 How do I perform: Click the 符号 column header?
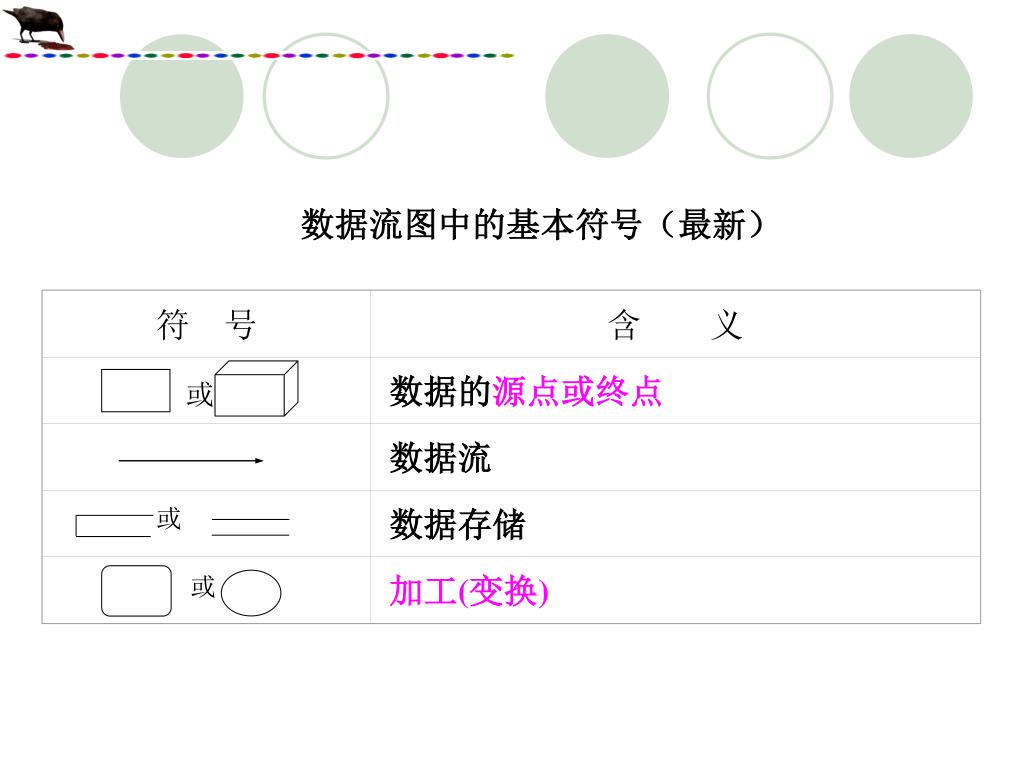tap(206, 325)
